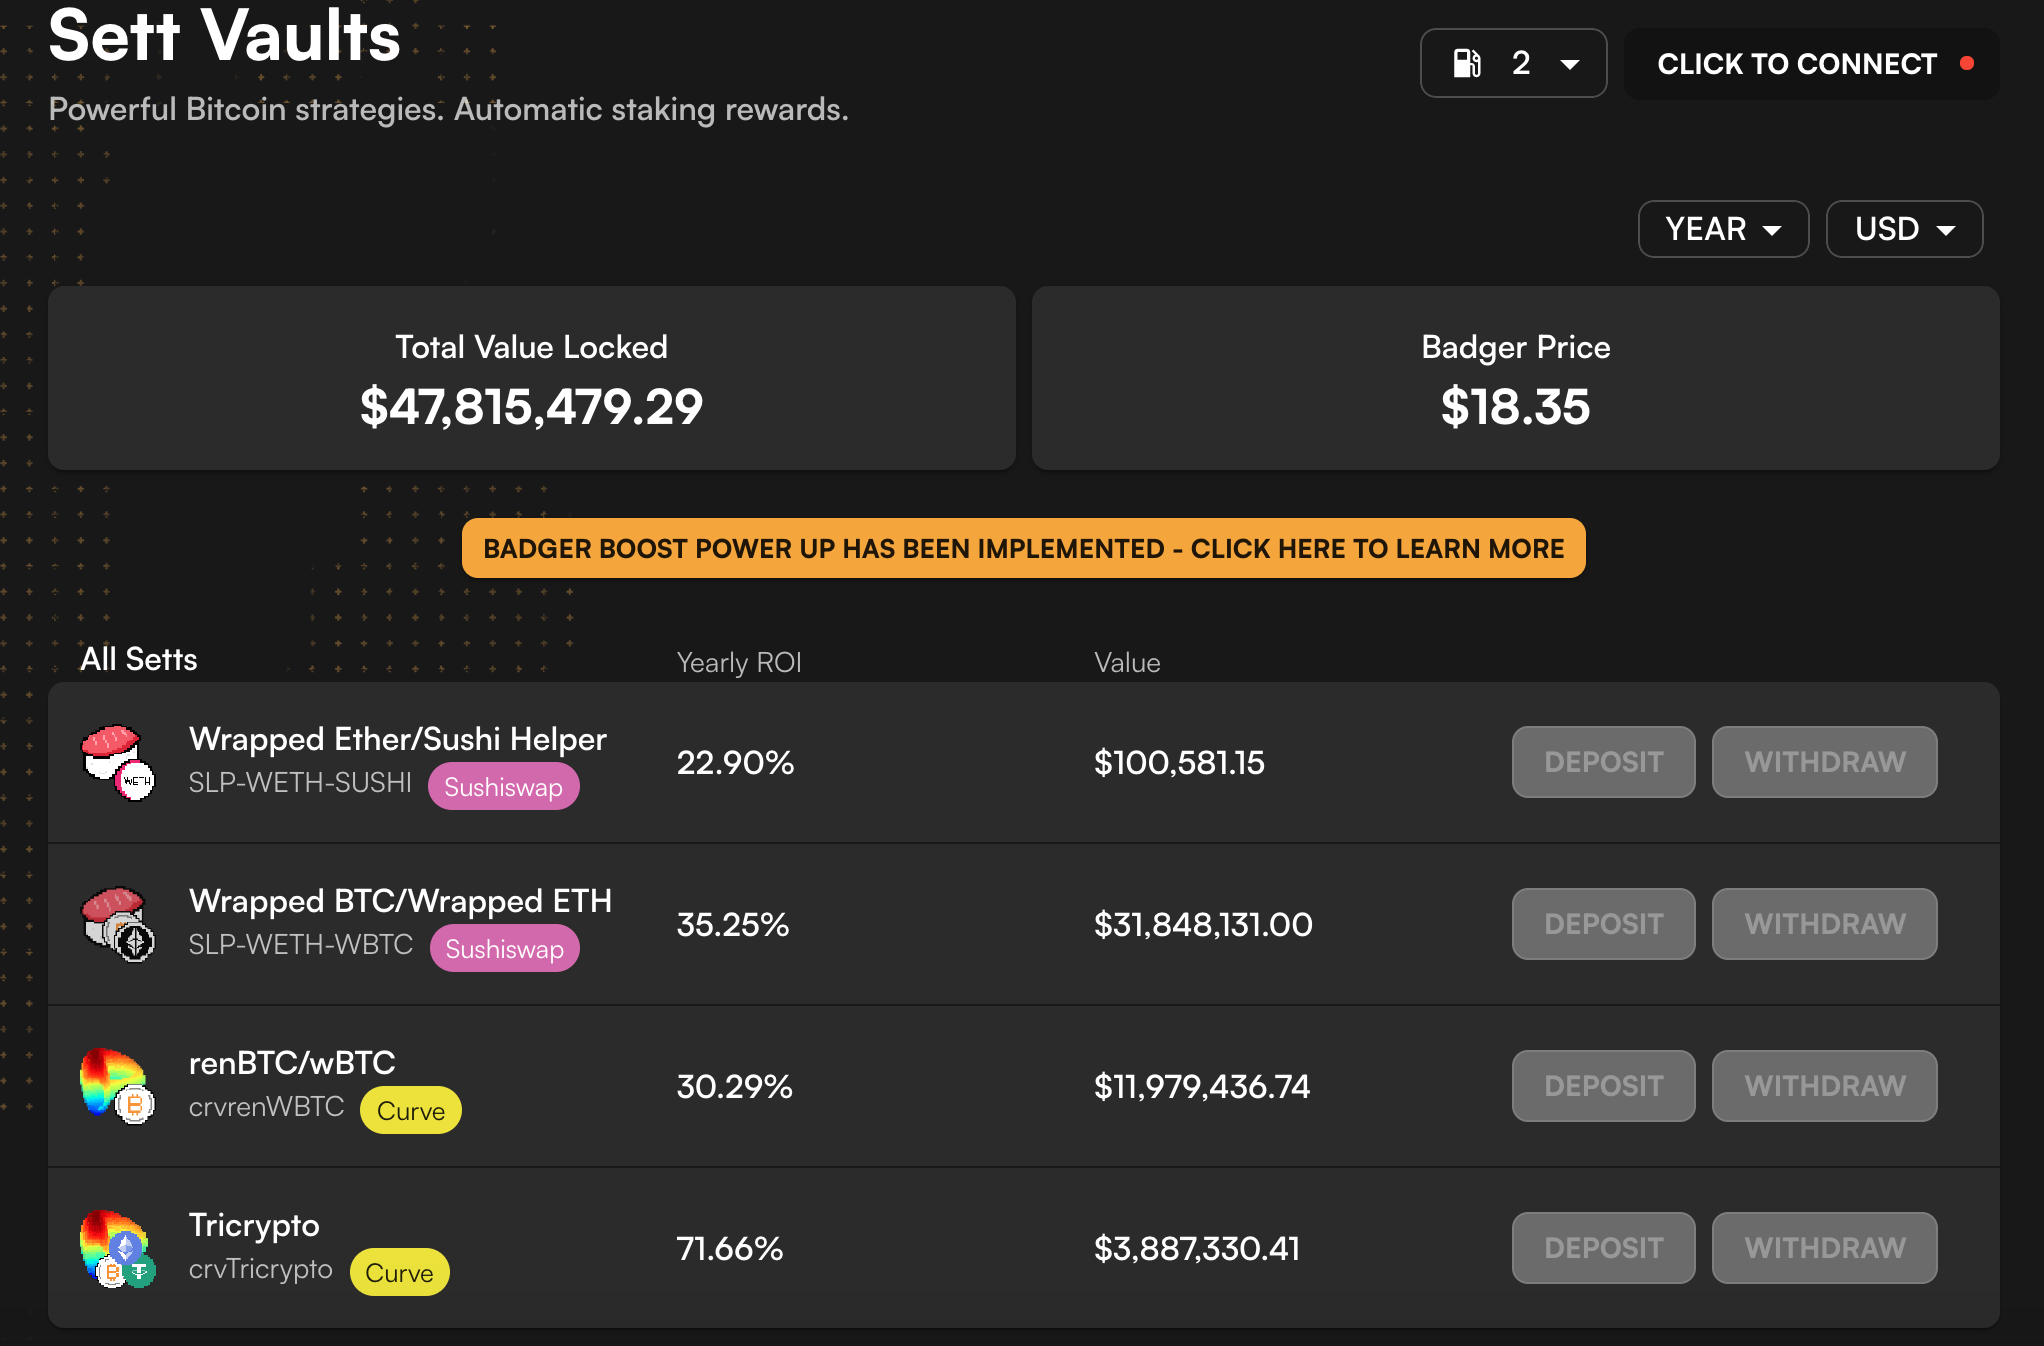The height and width of the screenshot is (1346, 2044).
Task: Deposit into Wrapped Ether/Sushi Helper vault
Action: tap(1603, 762)
